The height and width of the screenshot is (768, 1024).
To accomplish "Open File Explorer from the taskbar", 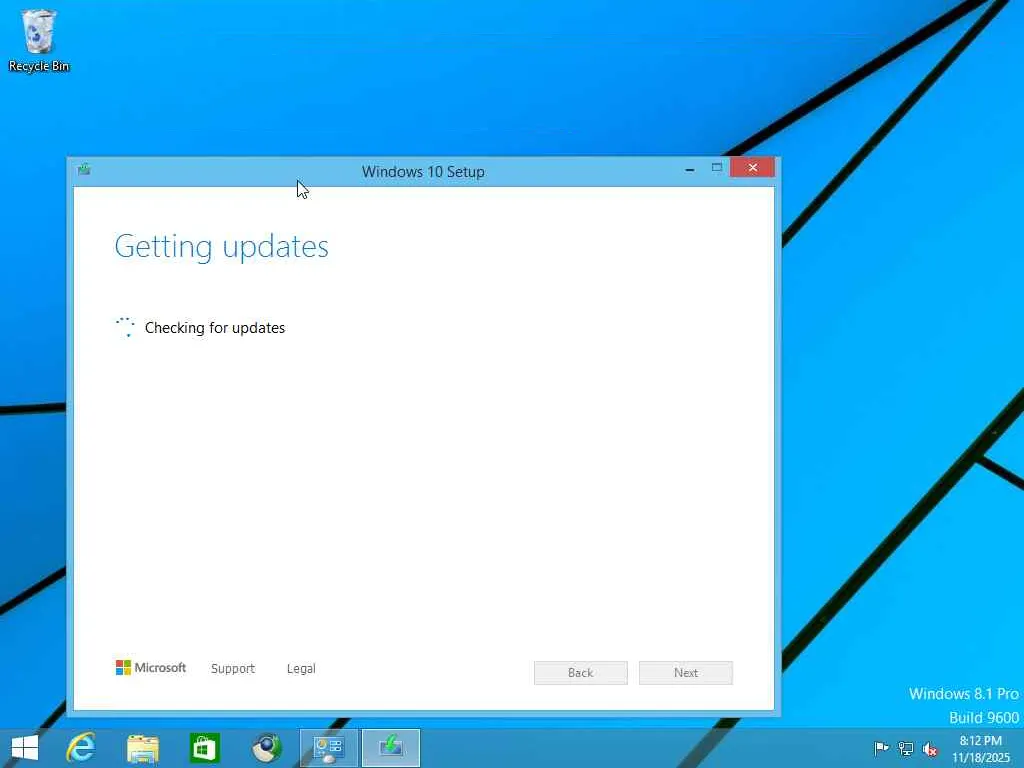I will tap(143, 748).
